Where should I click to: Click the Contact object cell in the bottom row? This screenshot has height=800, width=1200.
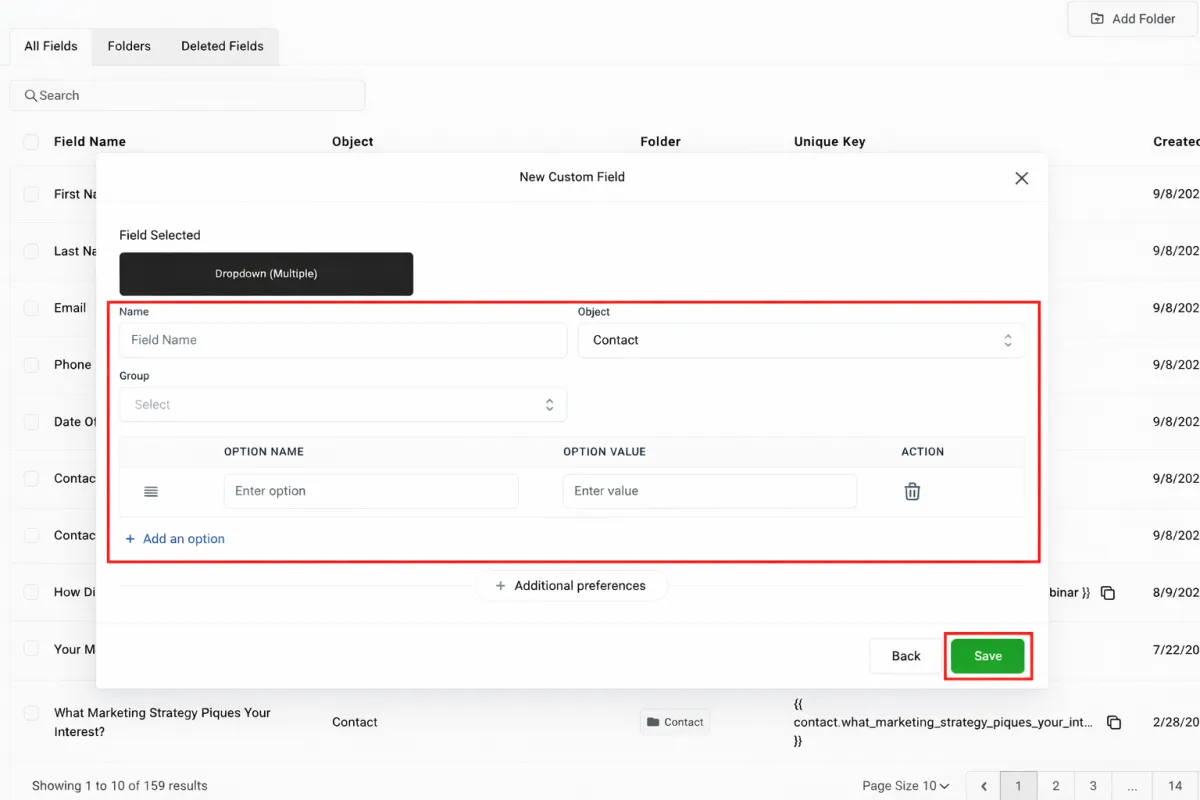pyautogui.click(x=355, y=722)
